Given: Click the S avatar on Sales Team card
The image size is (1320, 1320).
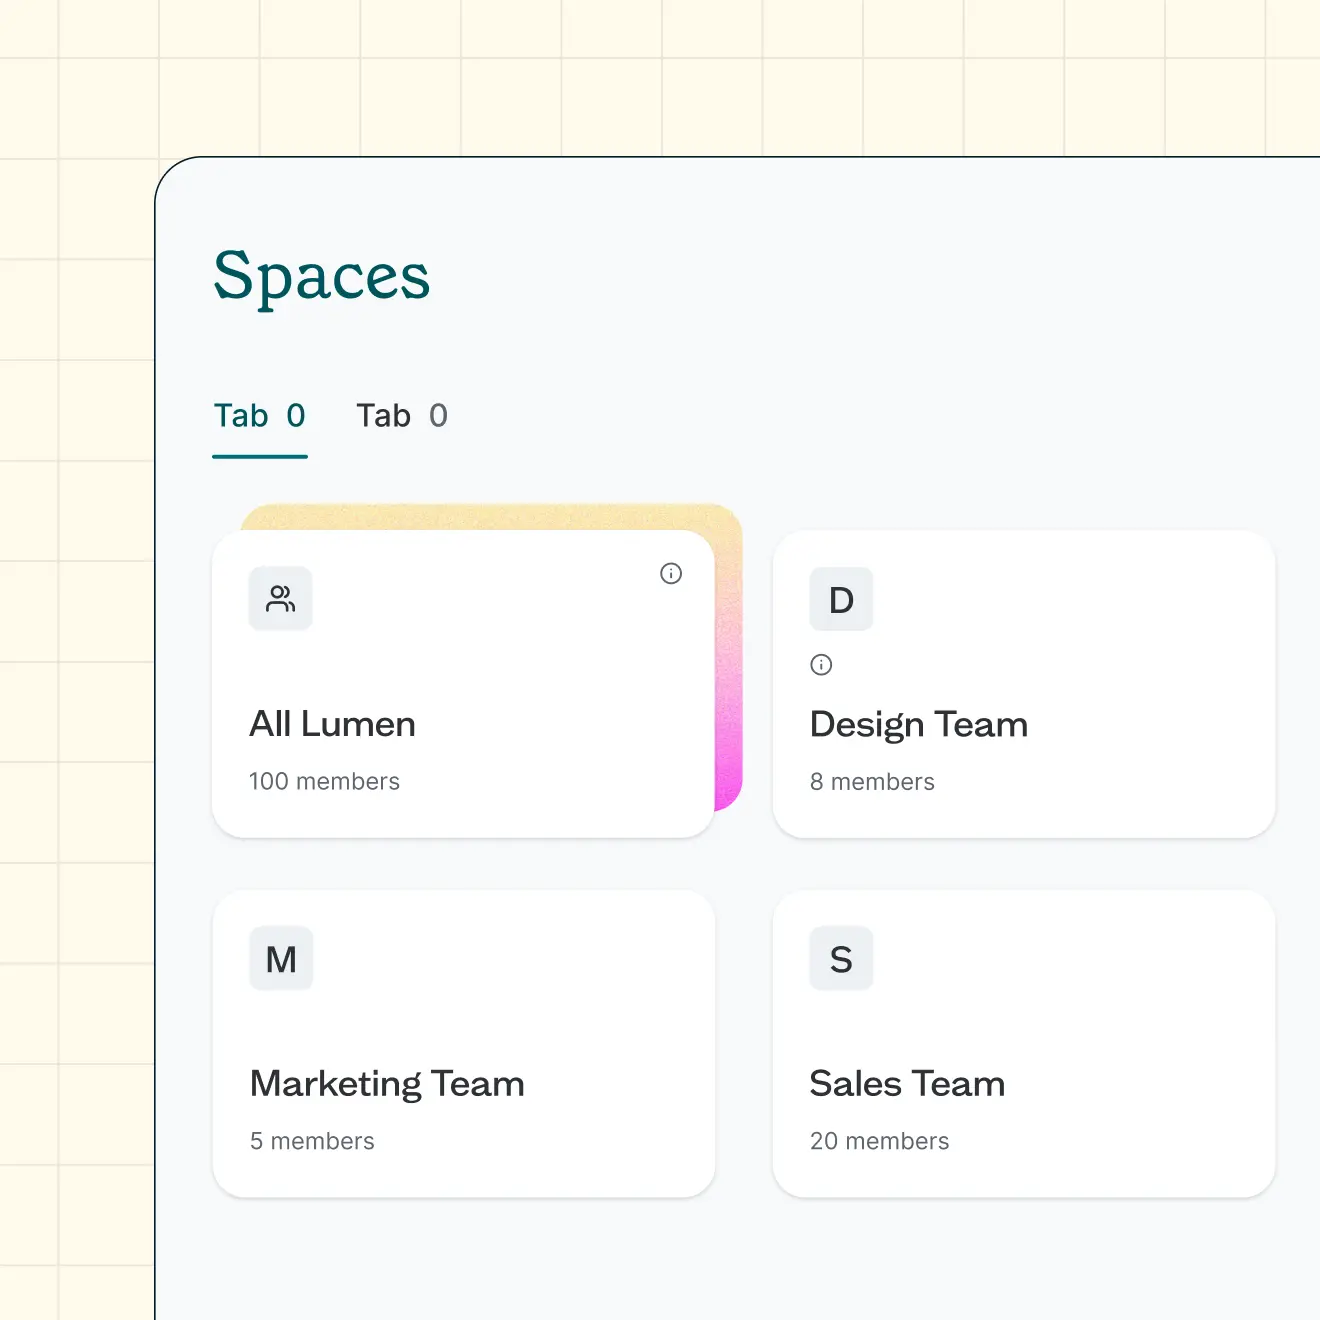Looking at the screenshot, I should [x=841, y=959].
